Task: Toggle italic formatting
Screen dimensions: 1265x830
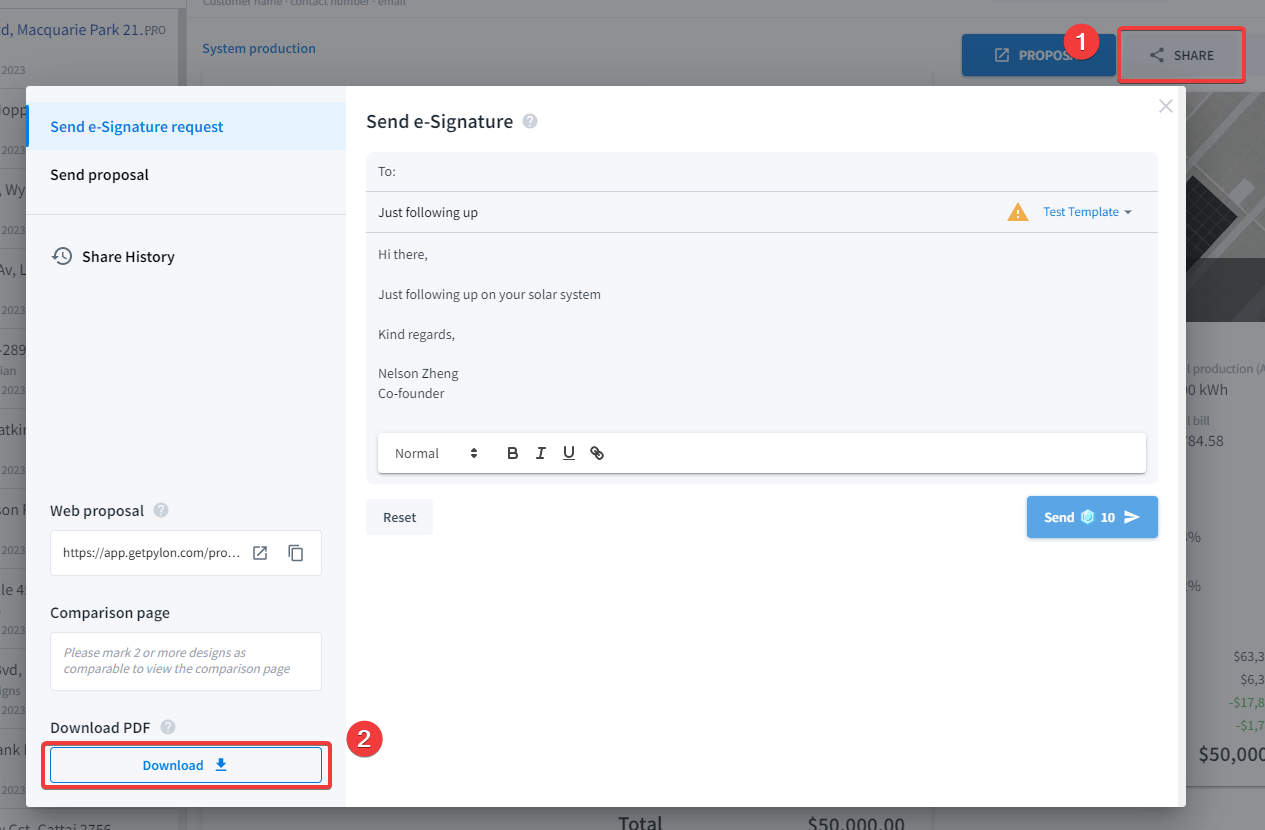Action: click(541, 453)
